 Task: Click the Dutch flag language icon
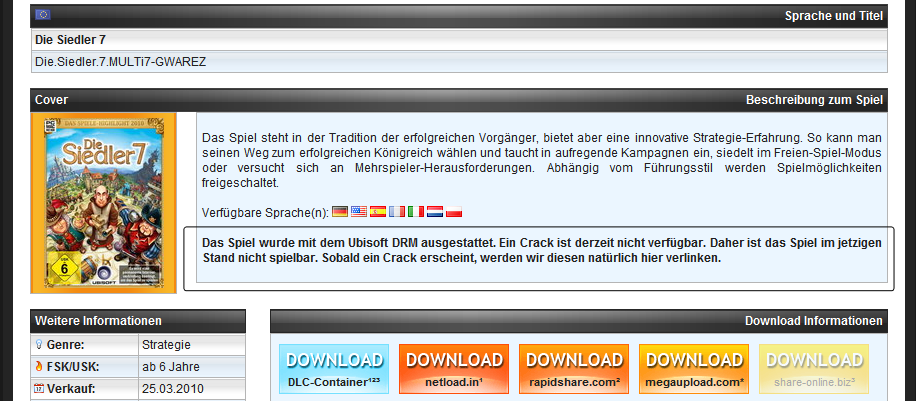click(435, 212)
